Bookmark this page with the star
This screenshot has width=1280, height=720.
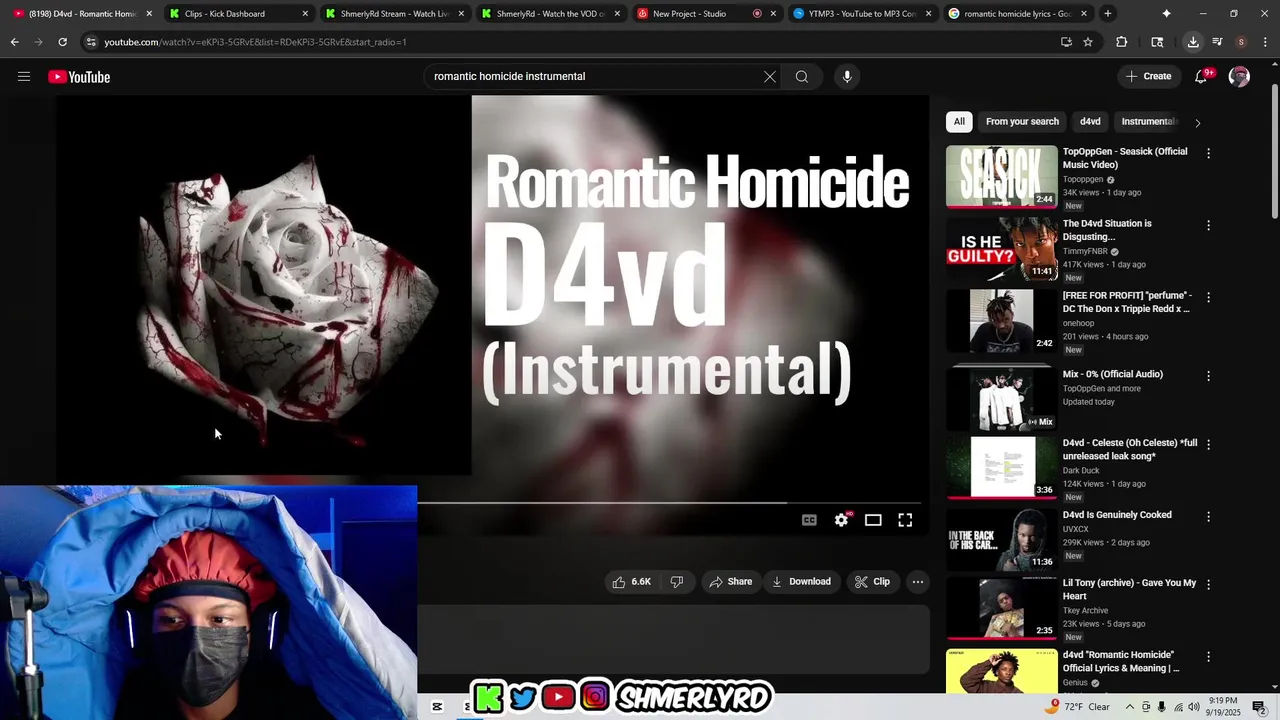coord(1088,42)
